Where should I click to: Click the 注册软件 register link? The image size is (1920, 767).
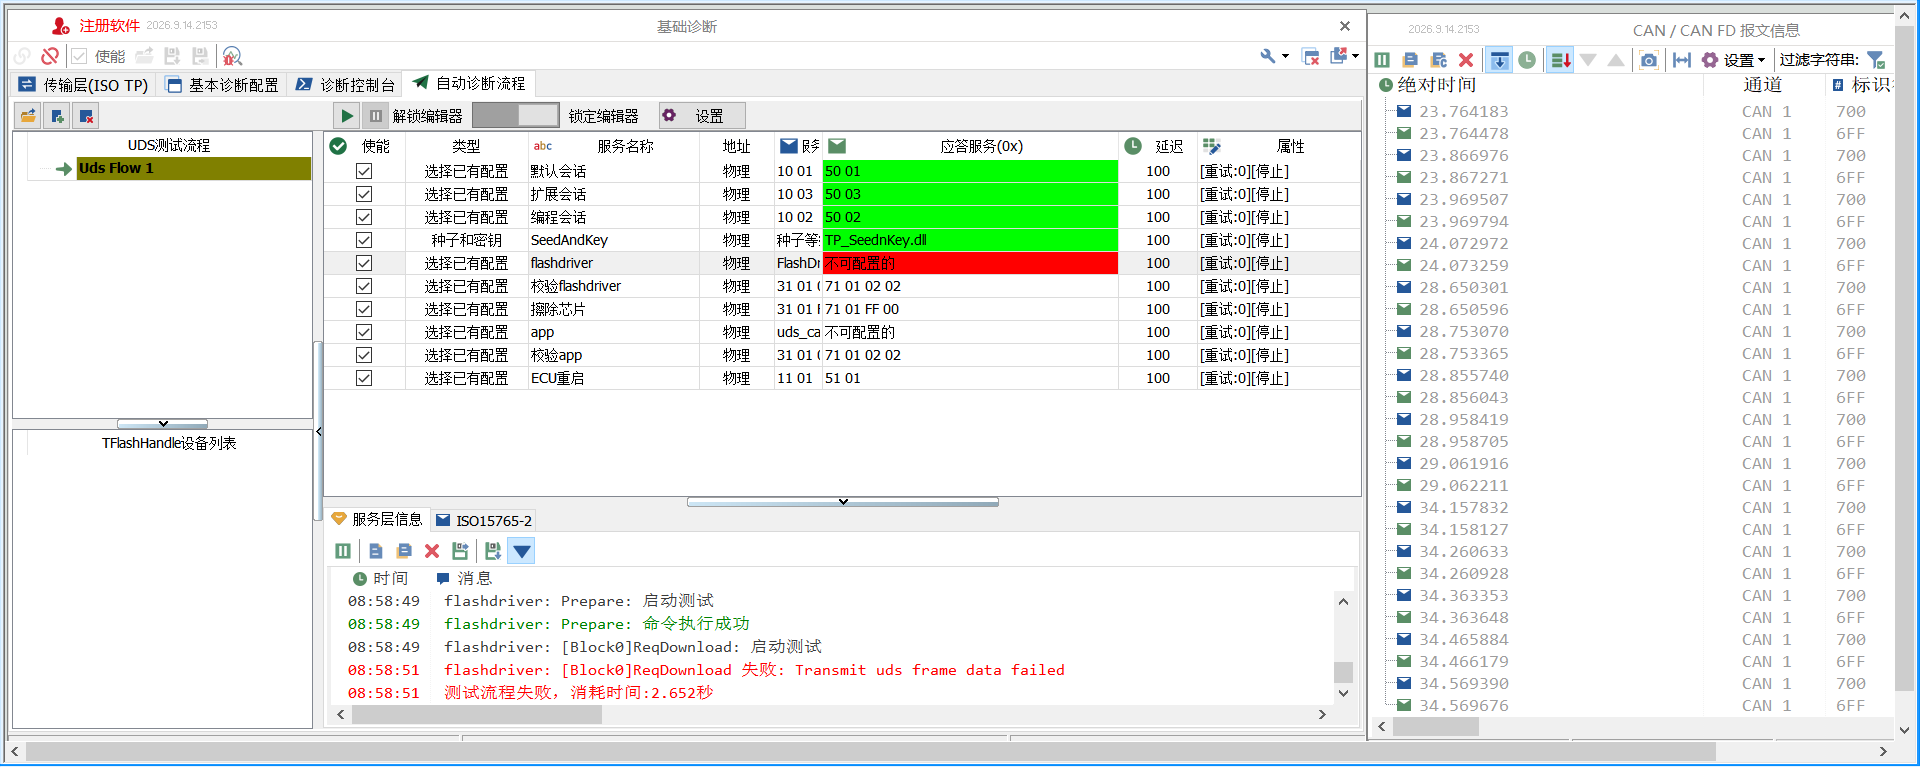[110, 26]
